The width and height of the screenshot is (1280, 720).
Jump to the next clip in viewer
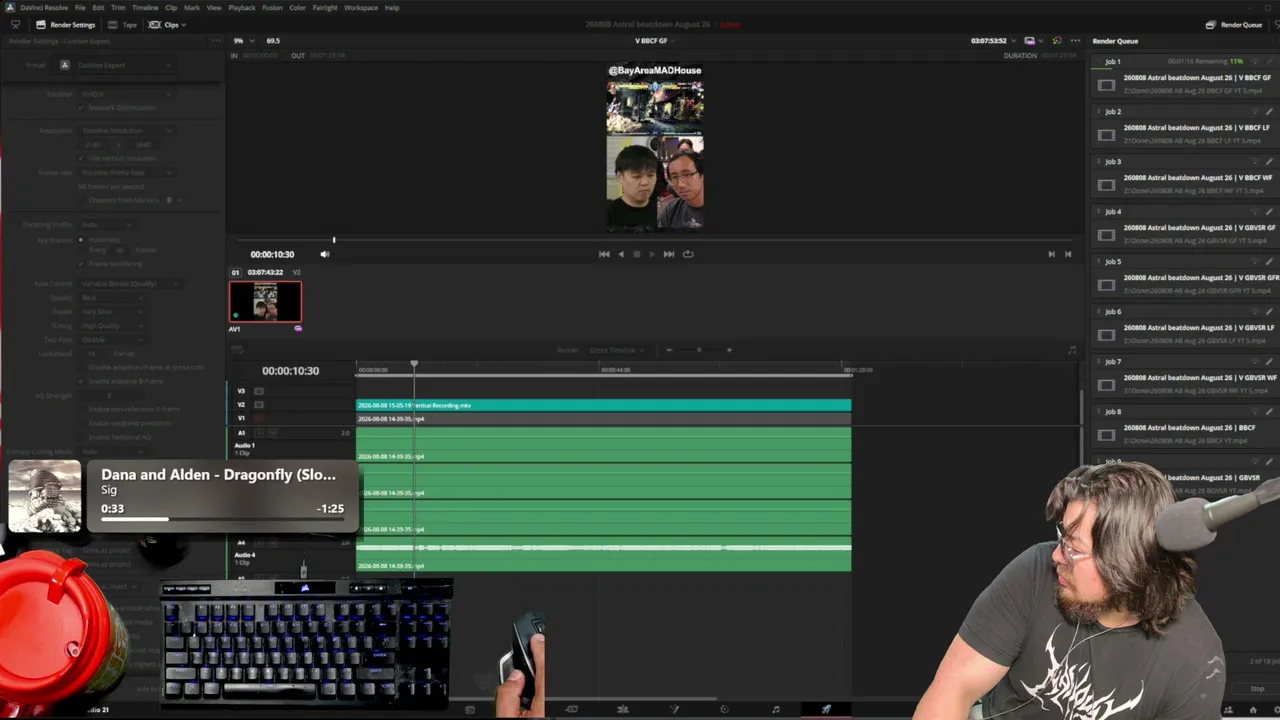tap(1051, 254)
